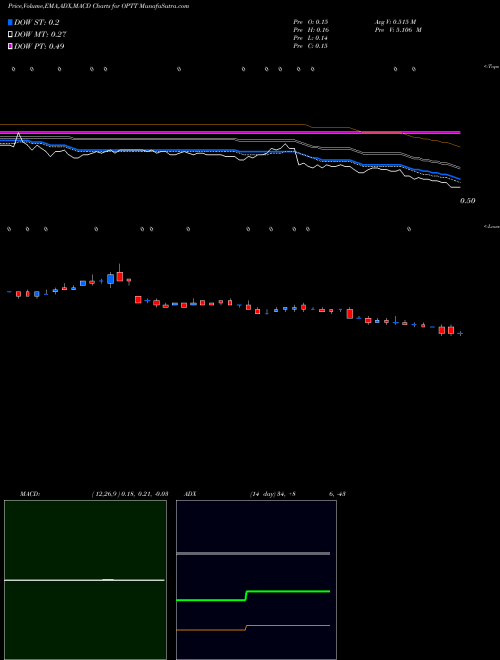Click the 'Avg V: 0.315 M' volume text

click(396, 22)
